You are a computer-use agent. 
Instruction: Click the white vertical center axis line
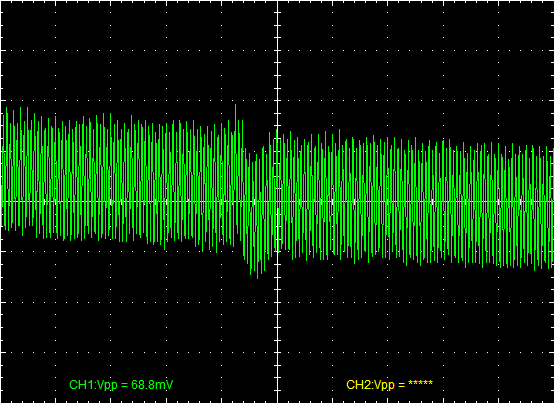pos(278,202)
